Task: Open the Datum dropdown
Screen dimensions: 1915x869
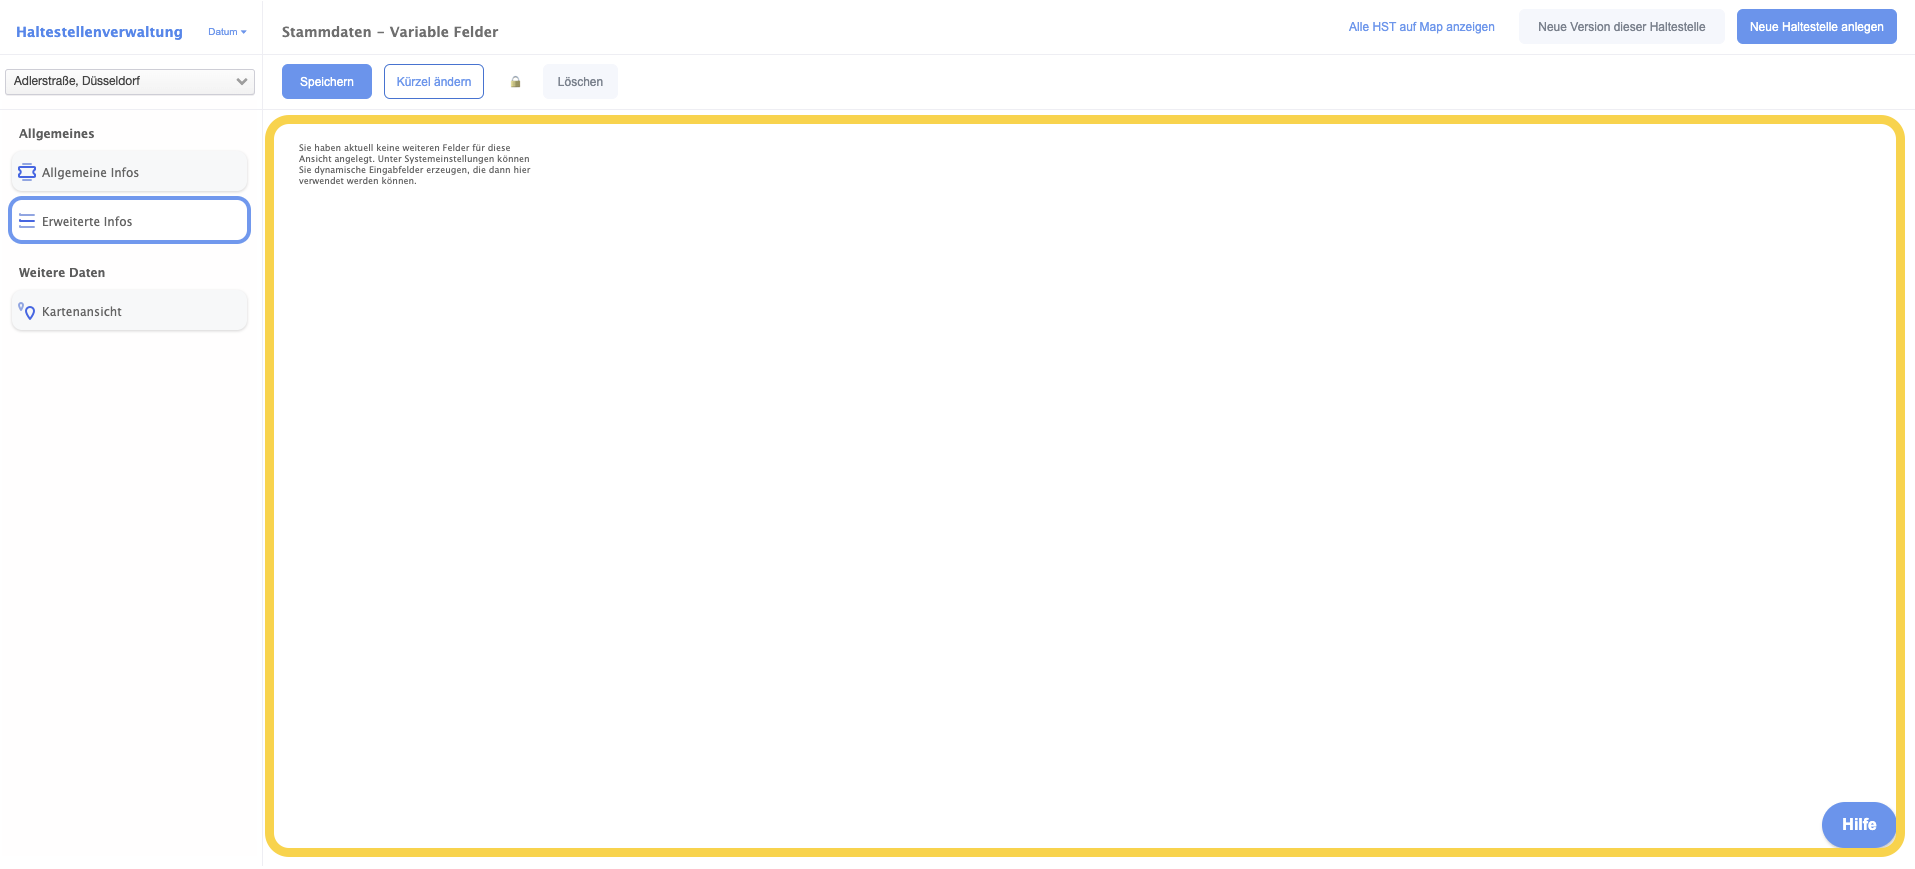Action: click(227, 32)
